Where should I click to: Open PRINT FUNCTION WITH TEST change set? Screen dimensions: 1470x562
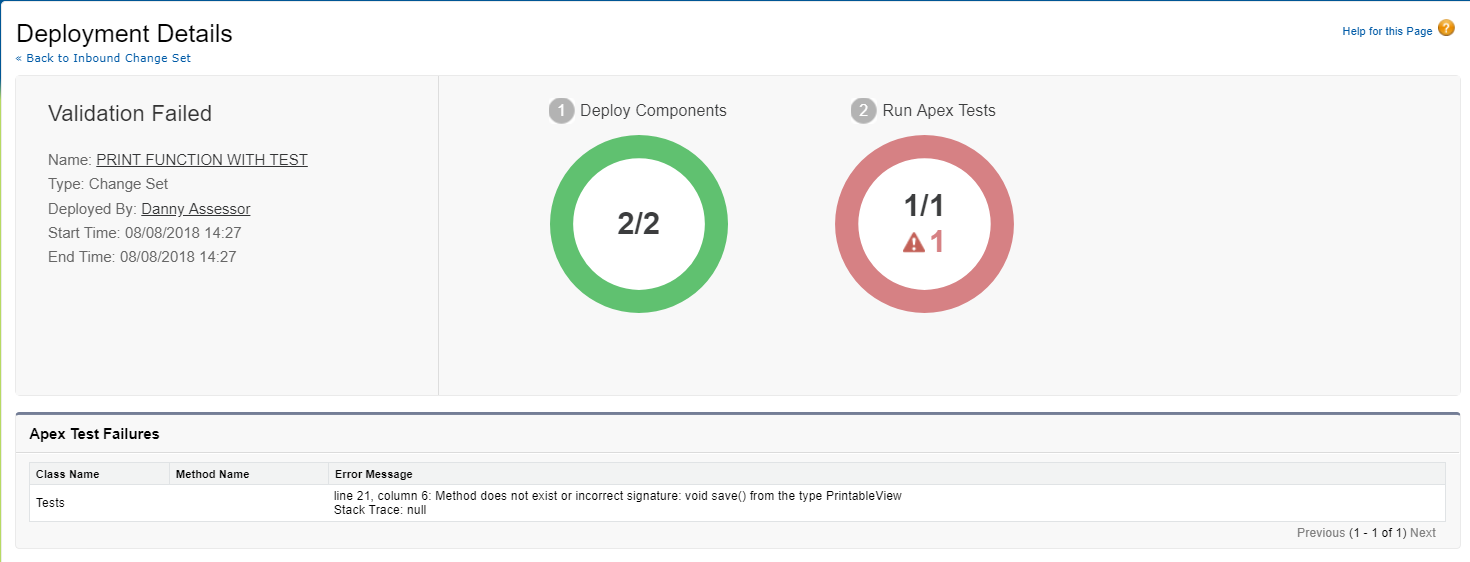(x=202, y=160)
